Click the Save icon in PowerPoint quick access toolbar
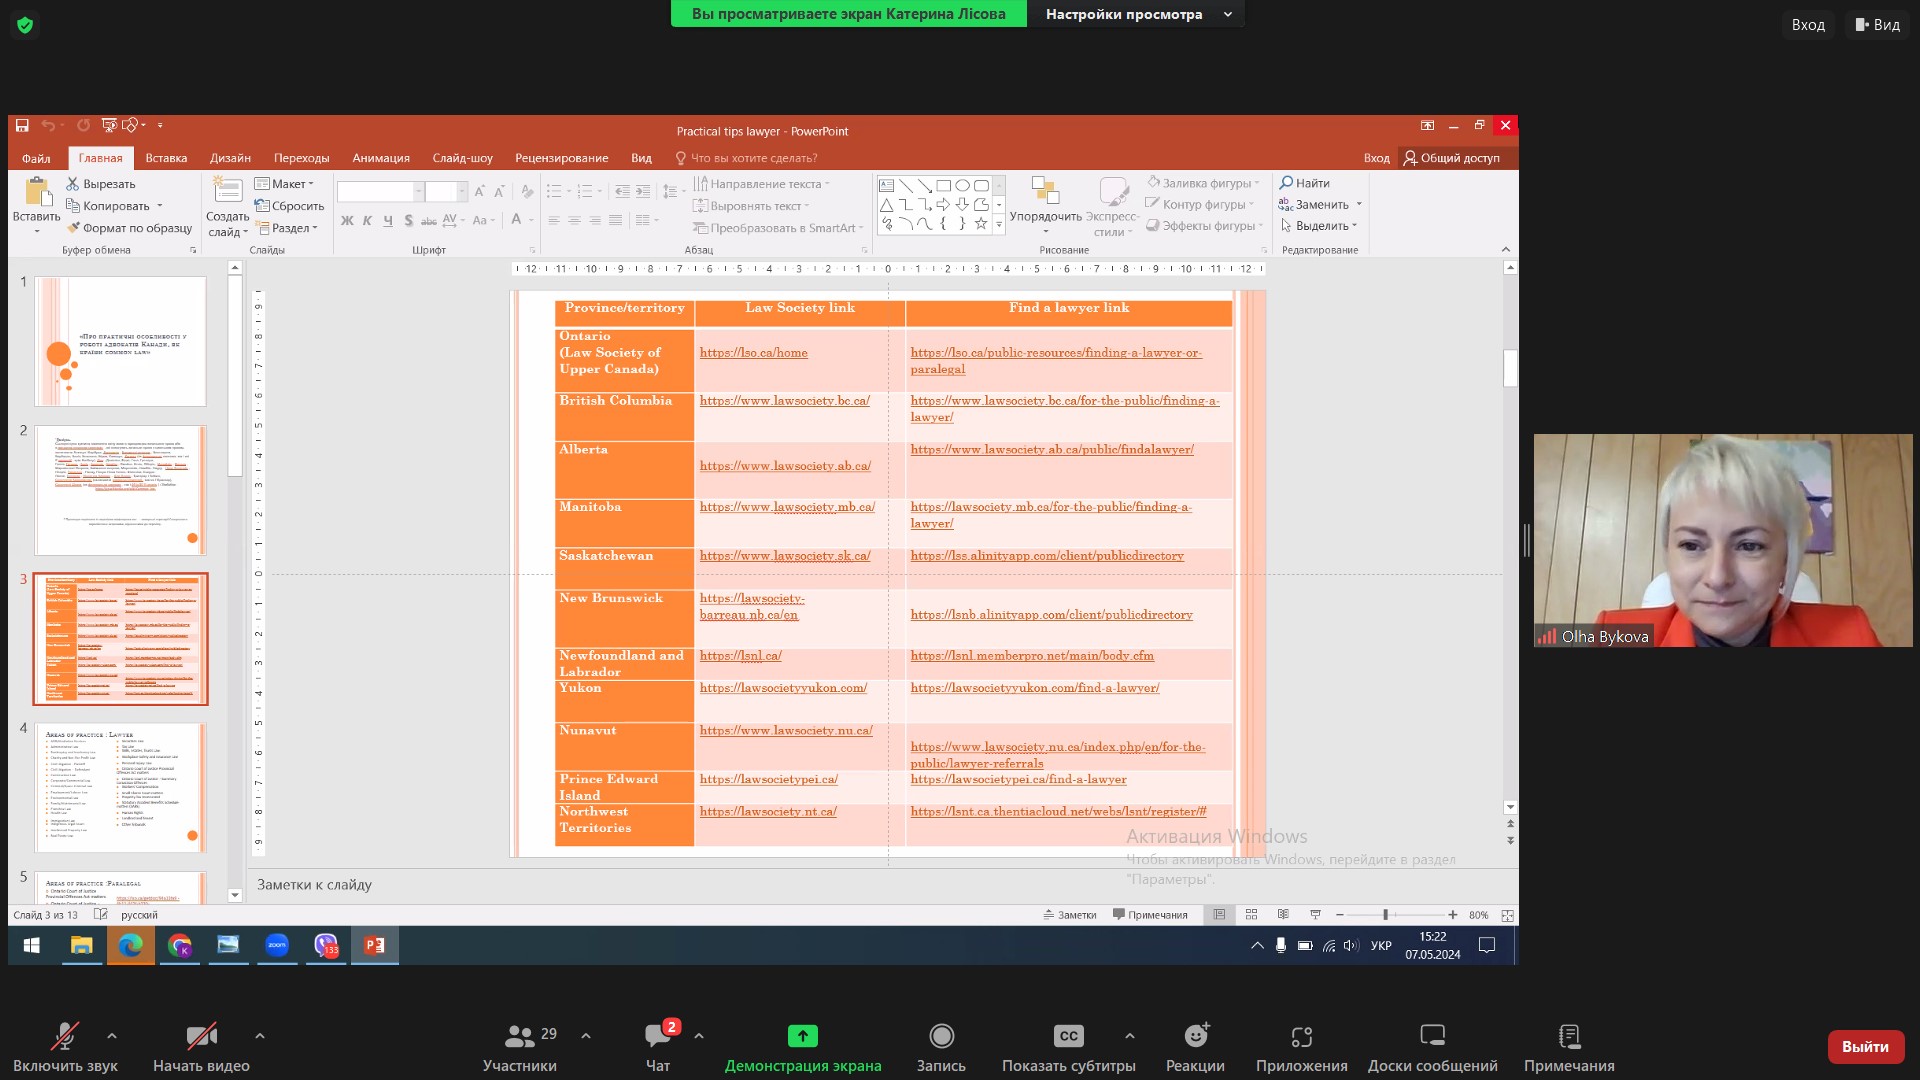 [22, 125]
